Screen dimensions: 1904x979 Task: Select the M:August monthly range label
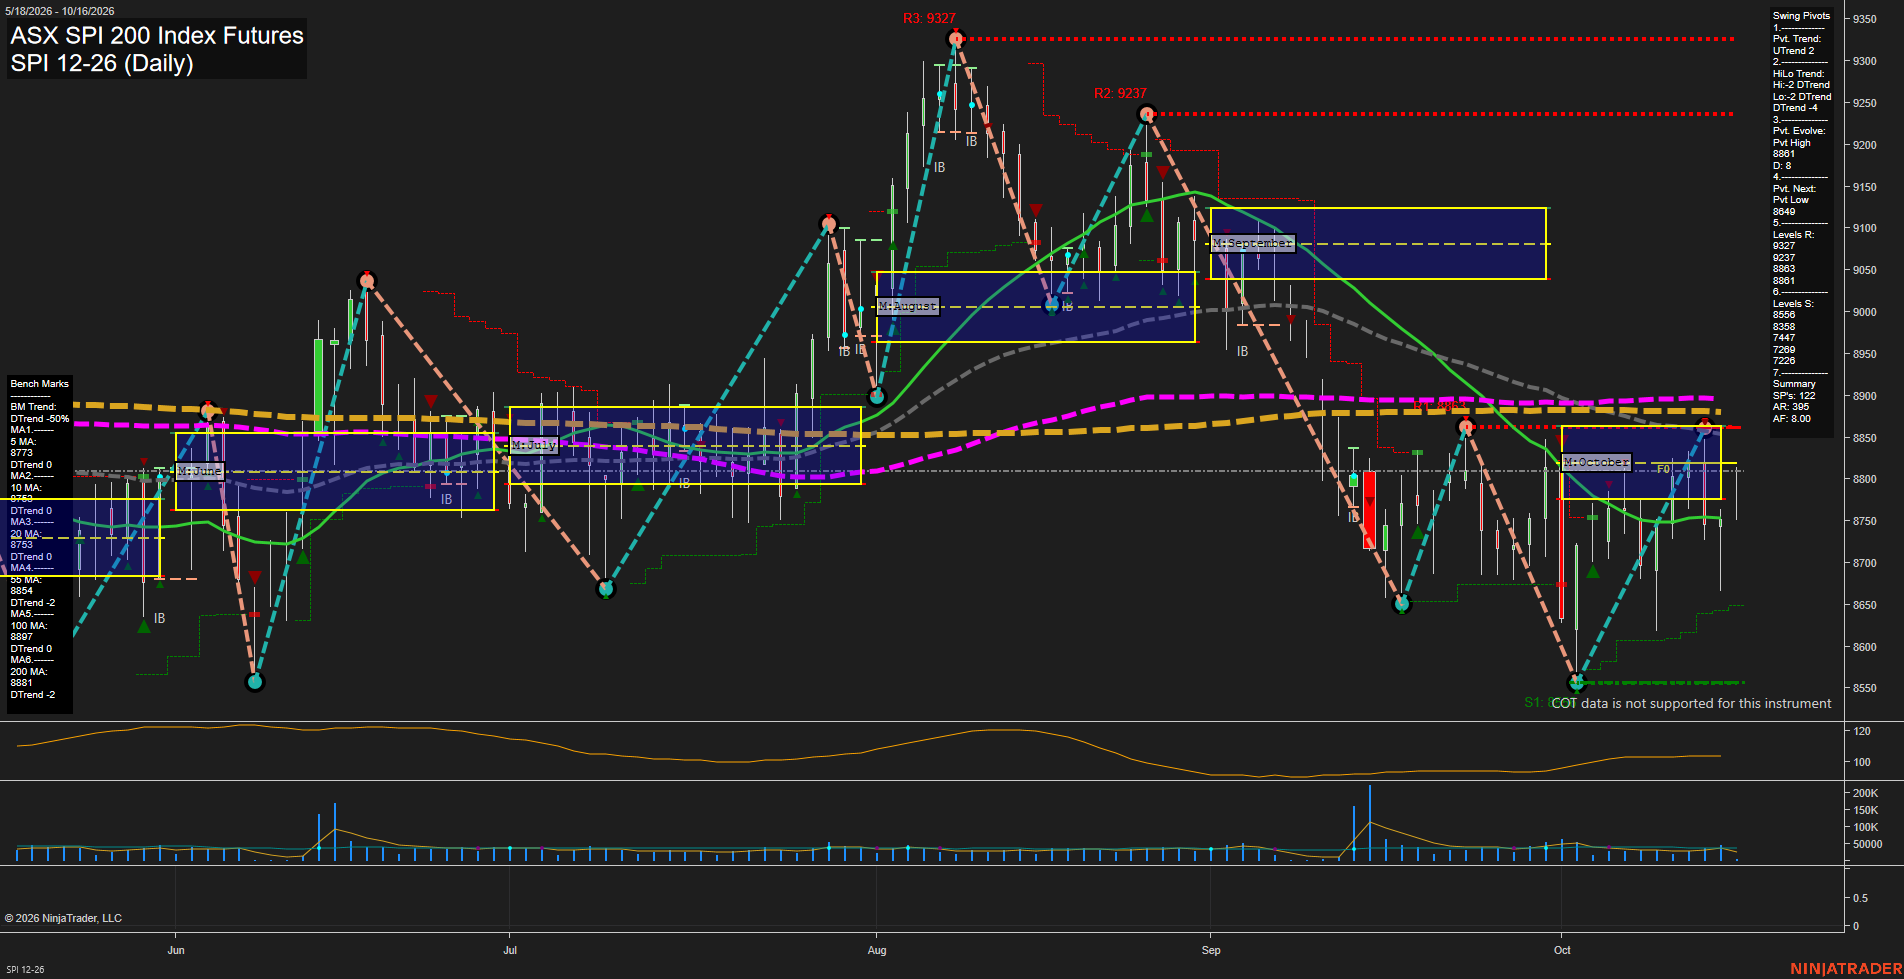coord(908,306)
